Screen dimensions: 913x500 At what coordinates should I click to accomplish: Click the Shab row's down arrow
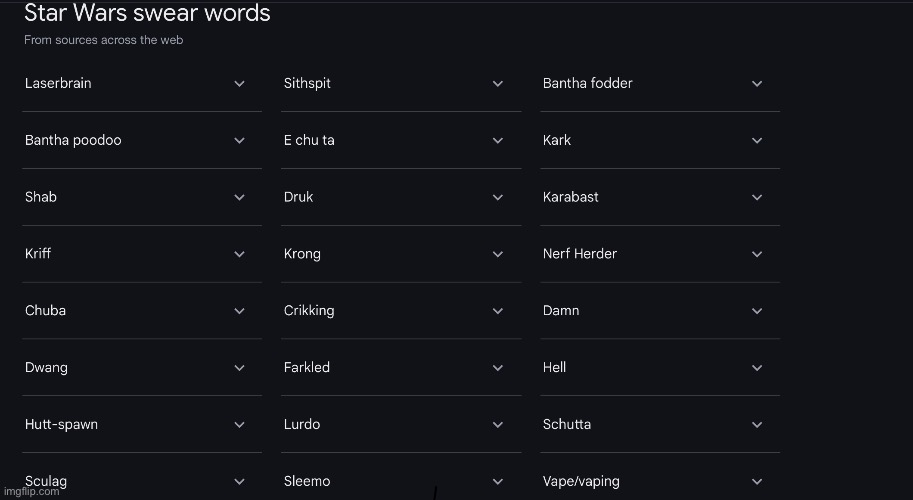pyautogui.click(x=239, y=197)
